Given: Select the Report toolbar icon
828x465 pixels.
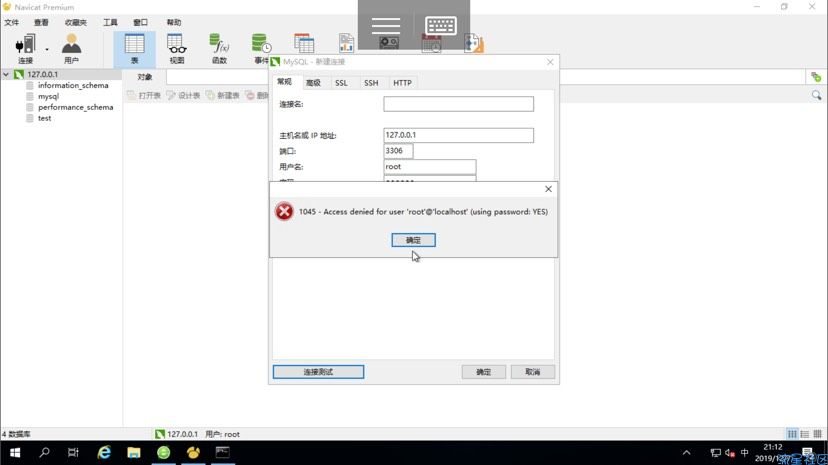Looking at the screenshot, I should pos(346,43).
